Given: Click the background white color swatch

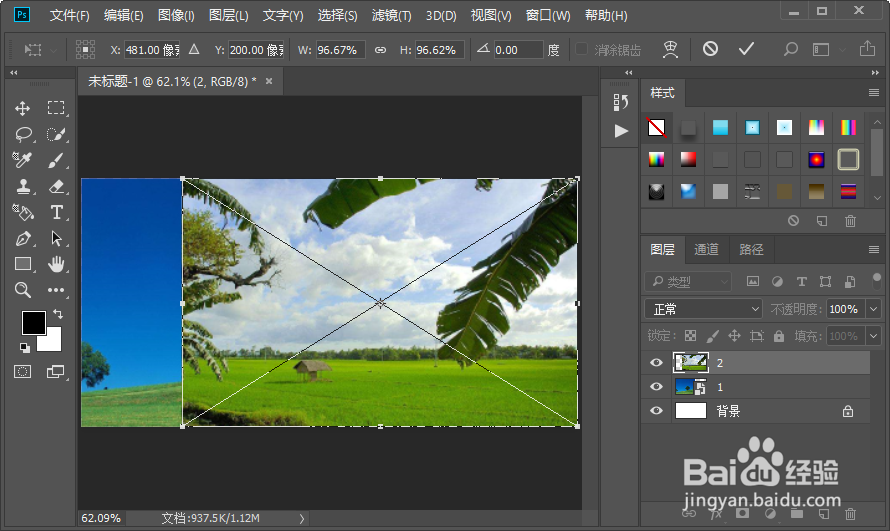Looking at the screenshot, I should pos(52,342).
